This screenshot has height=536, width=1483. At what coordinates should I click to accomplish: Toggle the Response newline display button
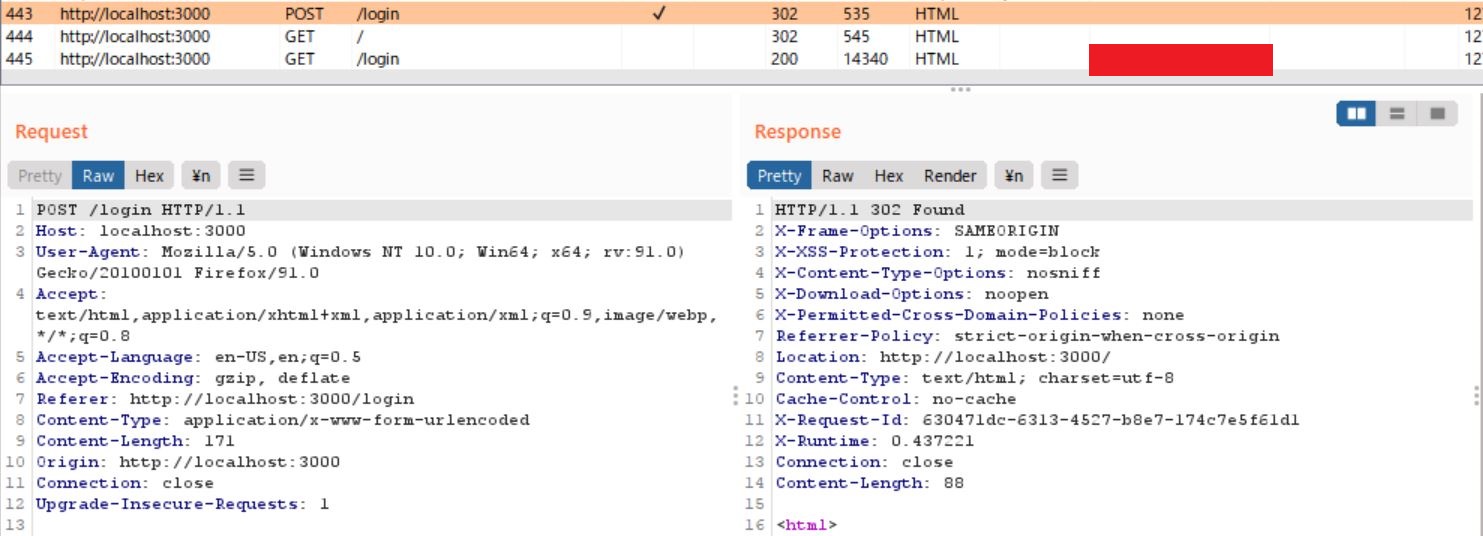tap(1014, 176)
